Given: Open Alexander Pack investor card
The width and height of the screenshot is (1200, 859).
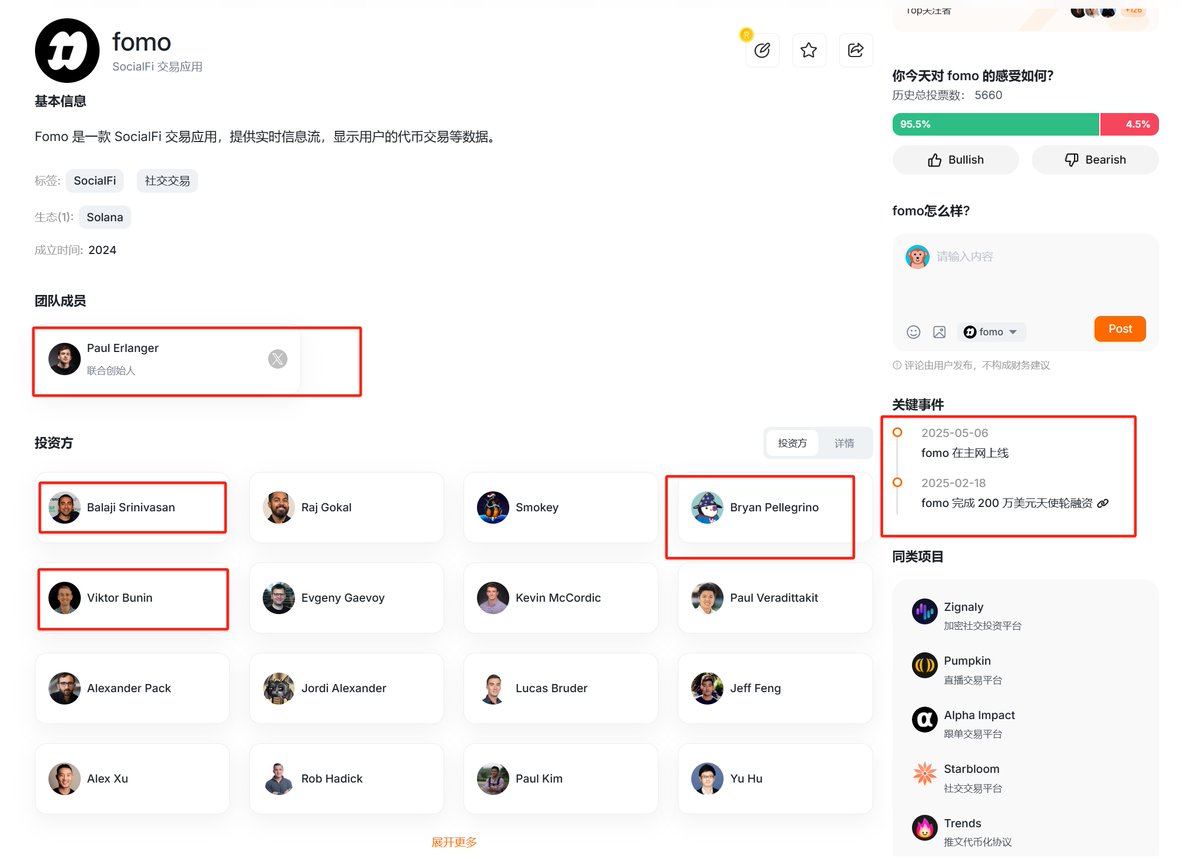Looking at the screenshot, I should (132, 688).
